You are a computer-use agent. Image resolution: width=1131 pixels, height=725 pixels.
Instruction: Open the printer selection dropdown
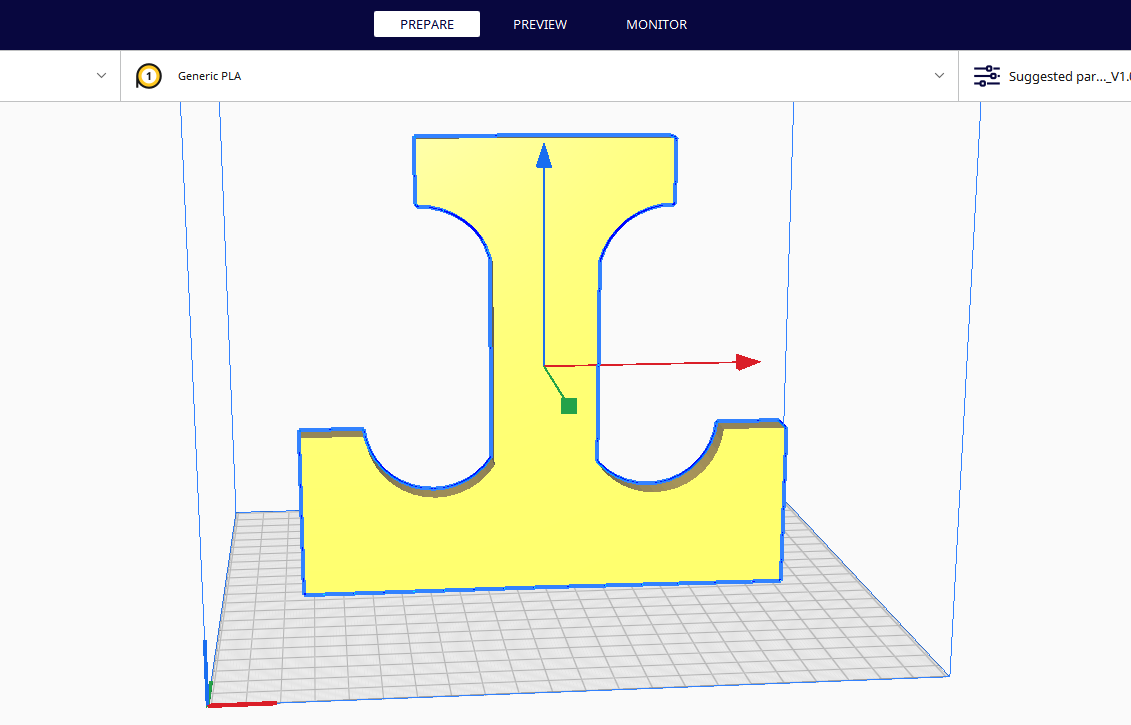pyautogui.click(x=100, y=75)
